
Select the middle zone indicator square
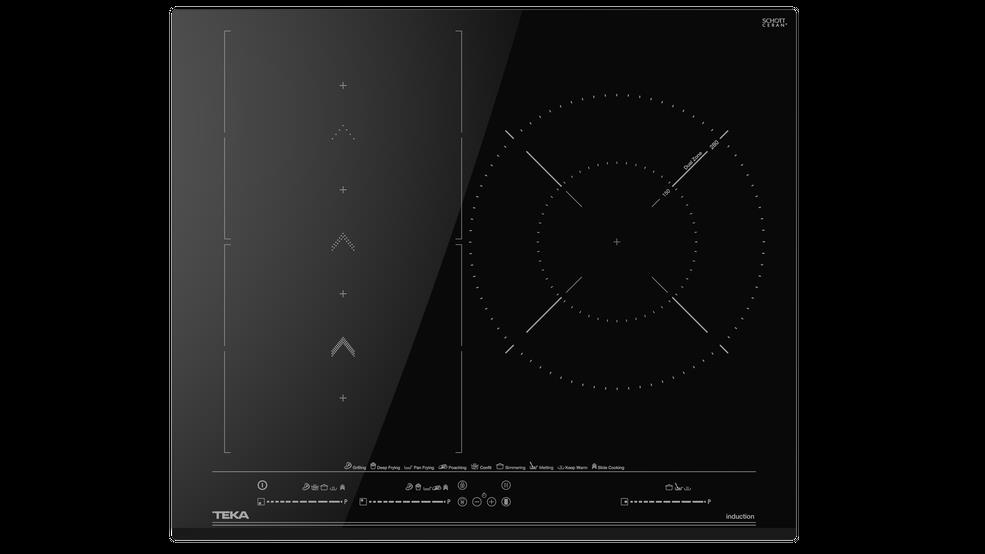coord(362,501)
